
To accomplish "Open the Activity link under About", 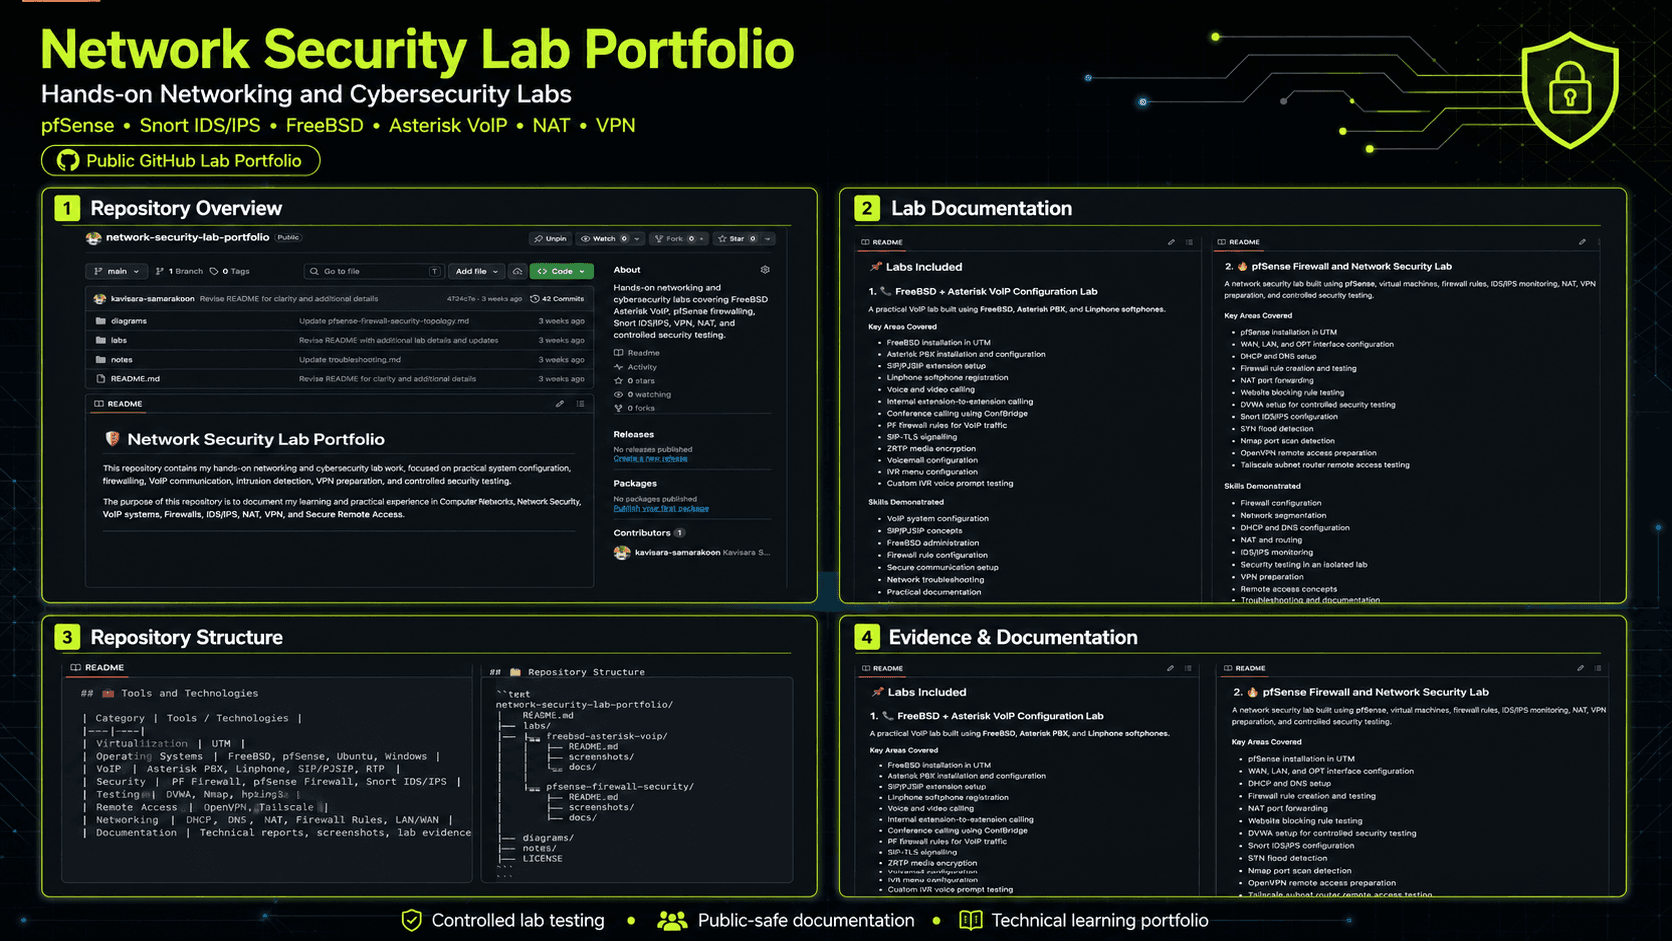I will [635, 367].
